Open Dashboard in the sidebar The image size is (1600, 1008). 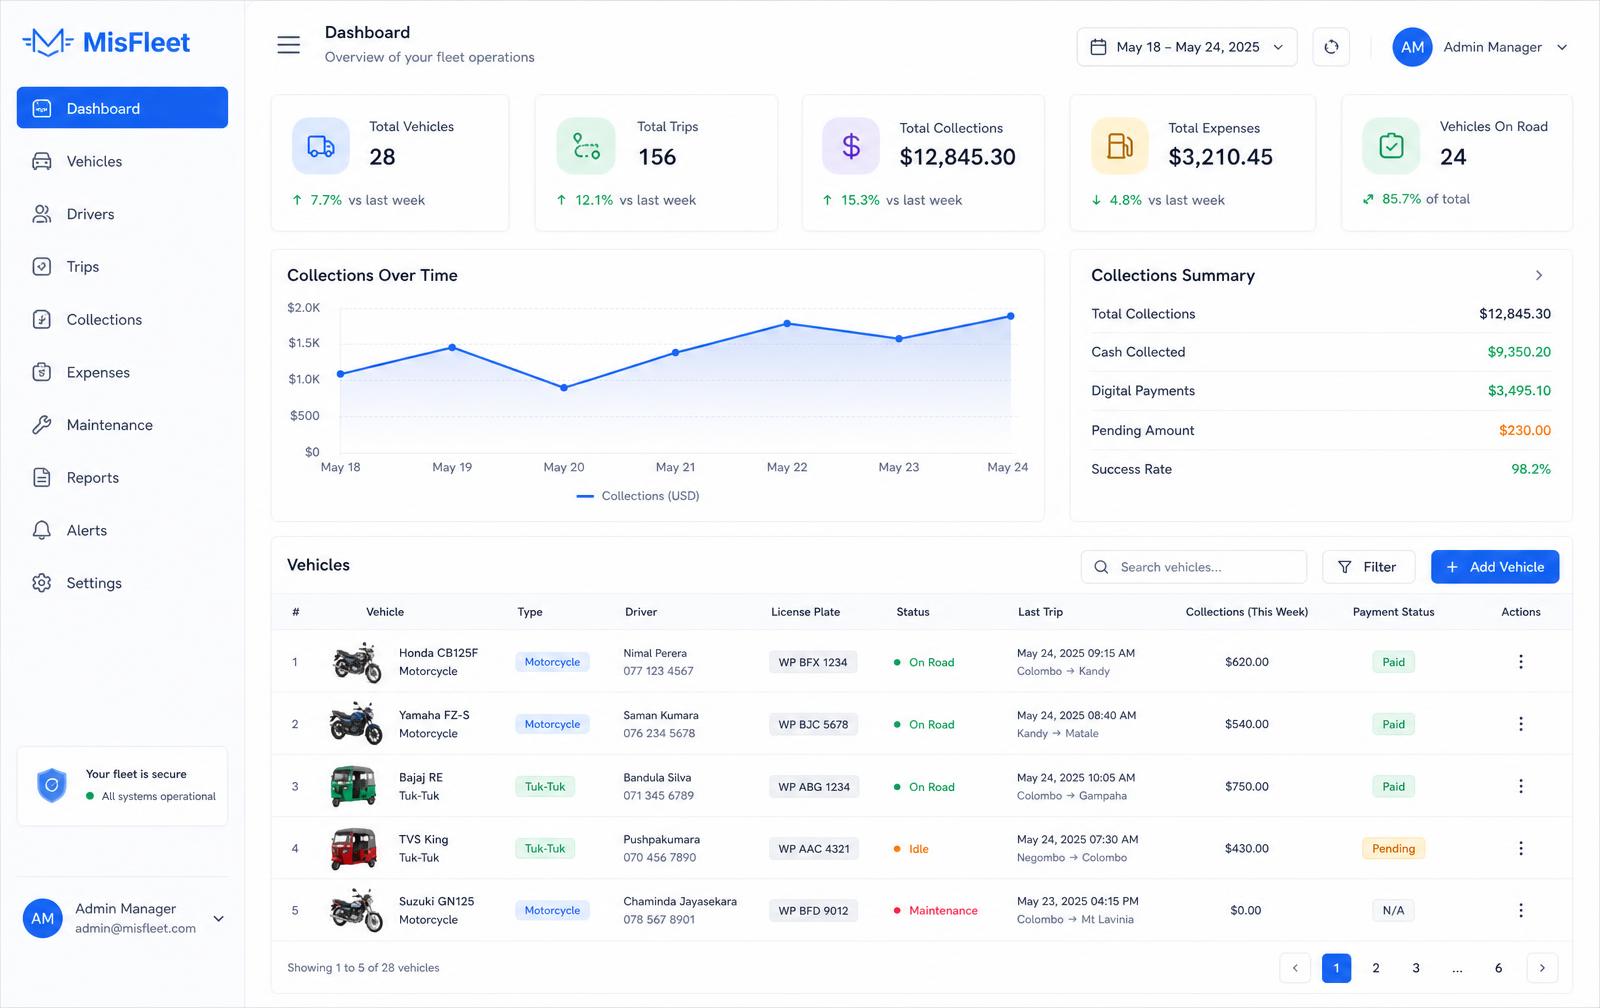[122, 108]
